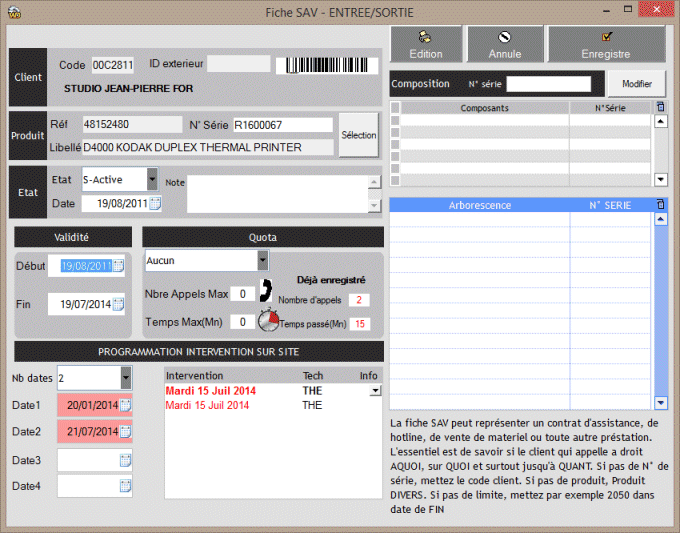Screen dimensions: 680x533
Task: Open the Info dropdown on first intervention row
Action: (x=376, y=391)
